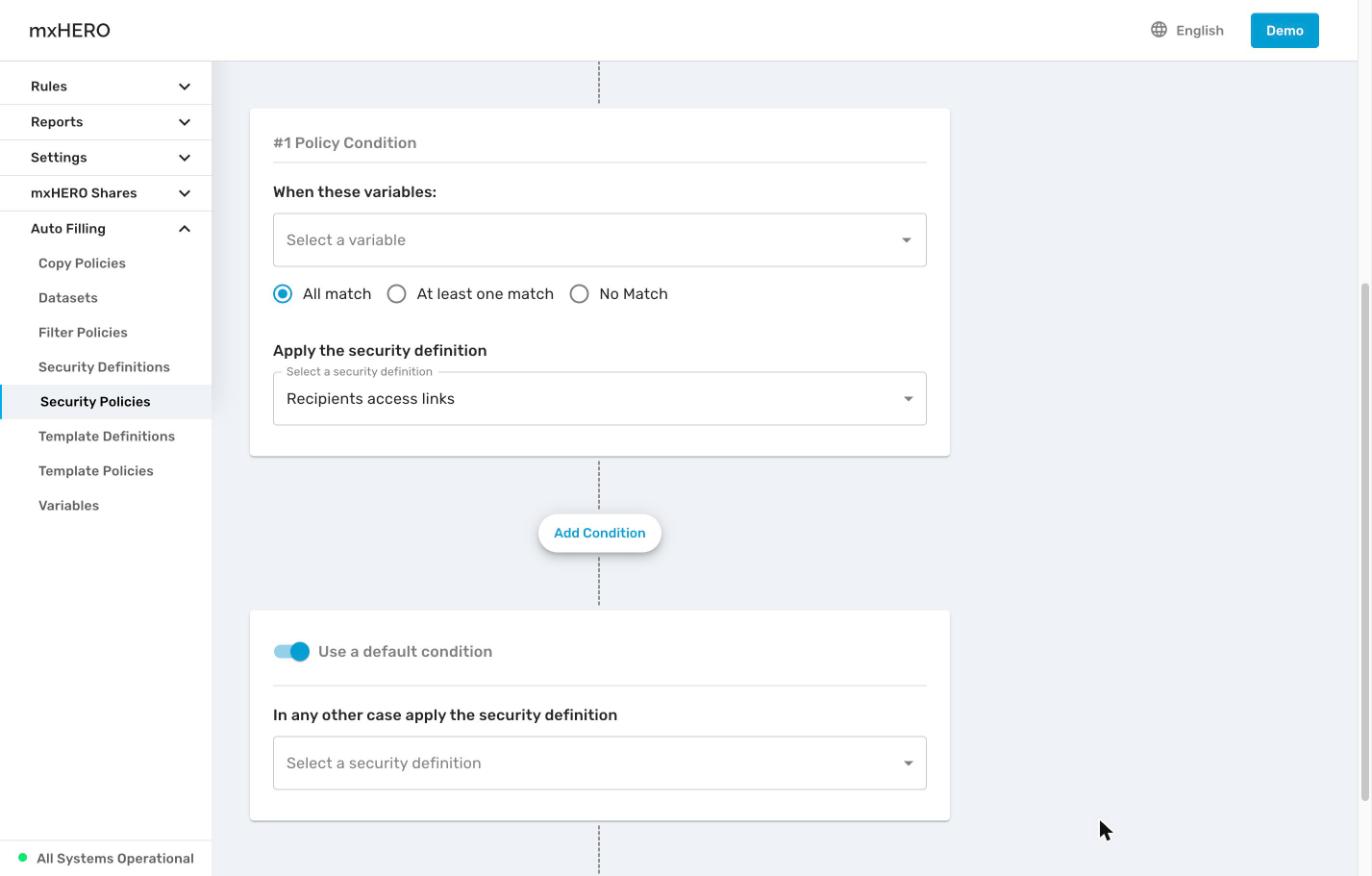The image size is (1372, 876).
Task: Click All Systems Operational status text
Action: pos(115,858)
